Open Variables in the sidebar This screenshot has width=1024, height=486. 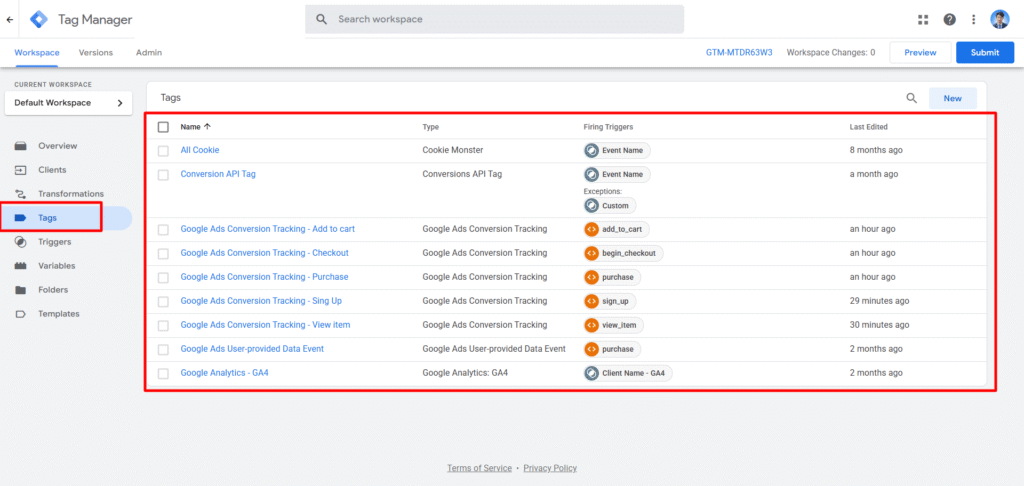58,266
